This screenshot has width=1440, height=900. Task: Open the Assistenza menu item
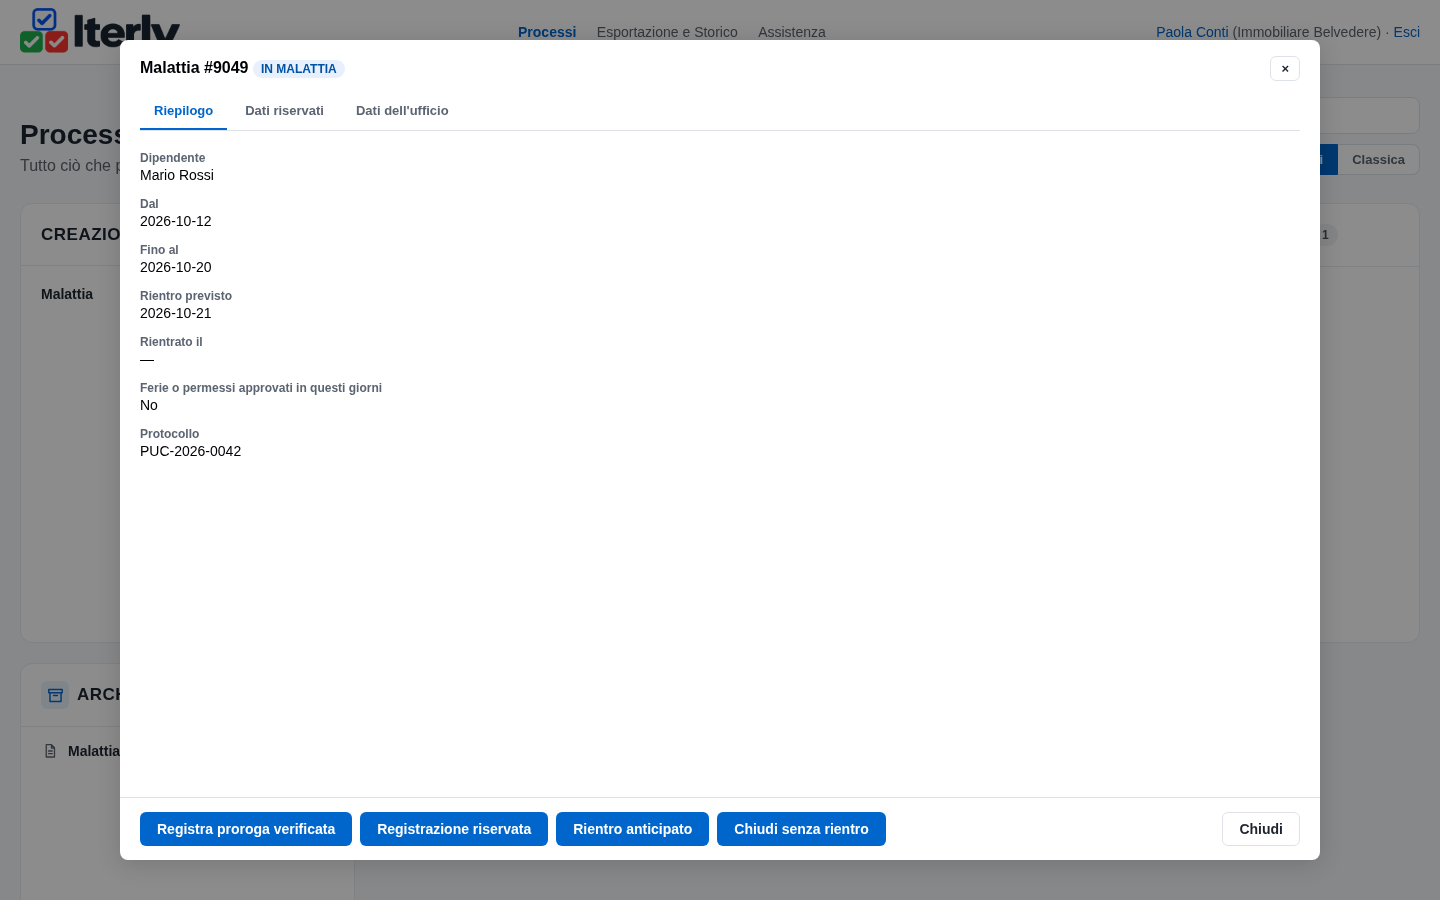pos(792,32)
